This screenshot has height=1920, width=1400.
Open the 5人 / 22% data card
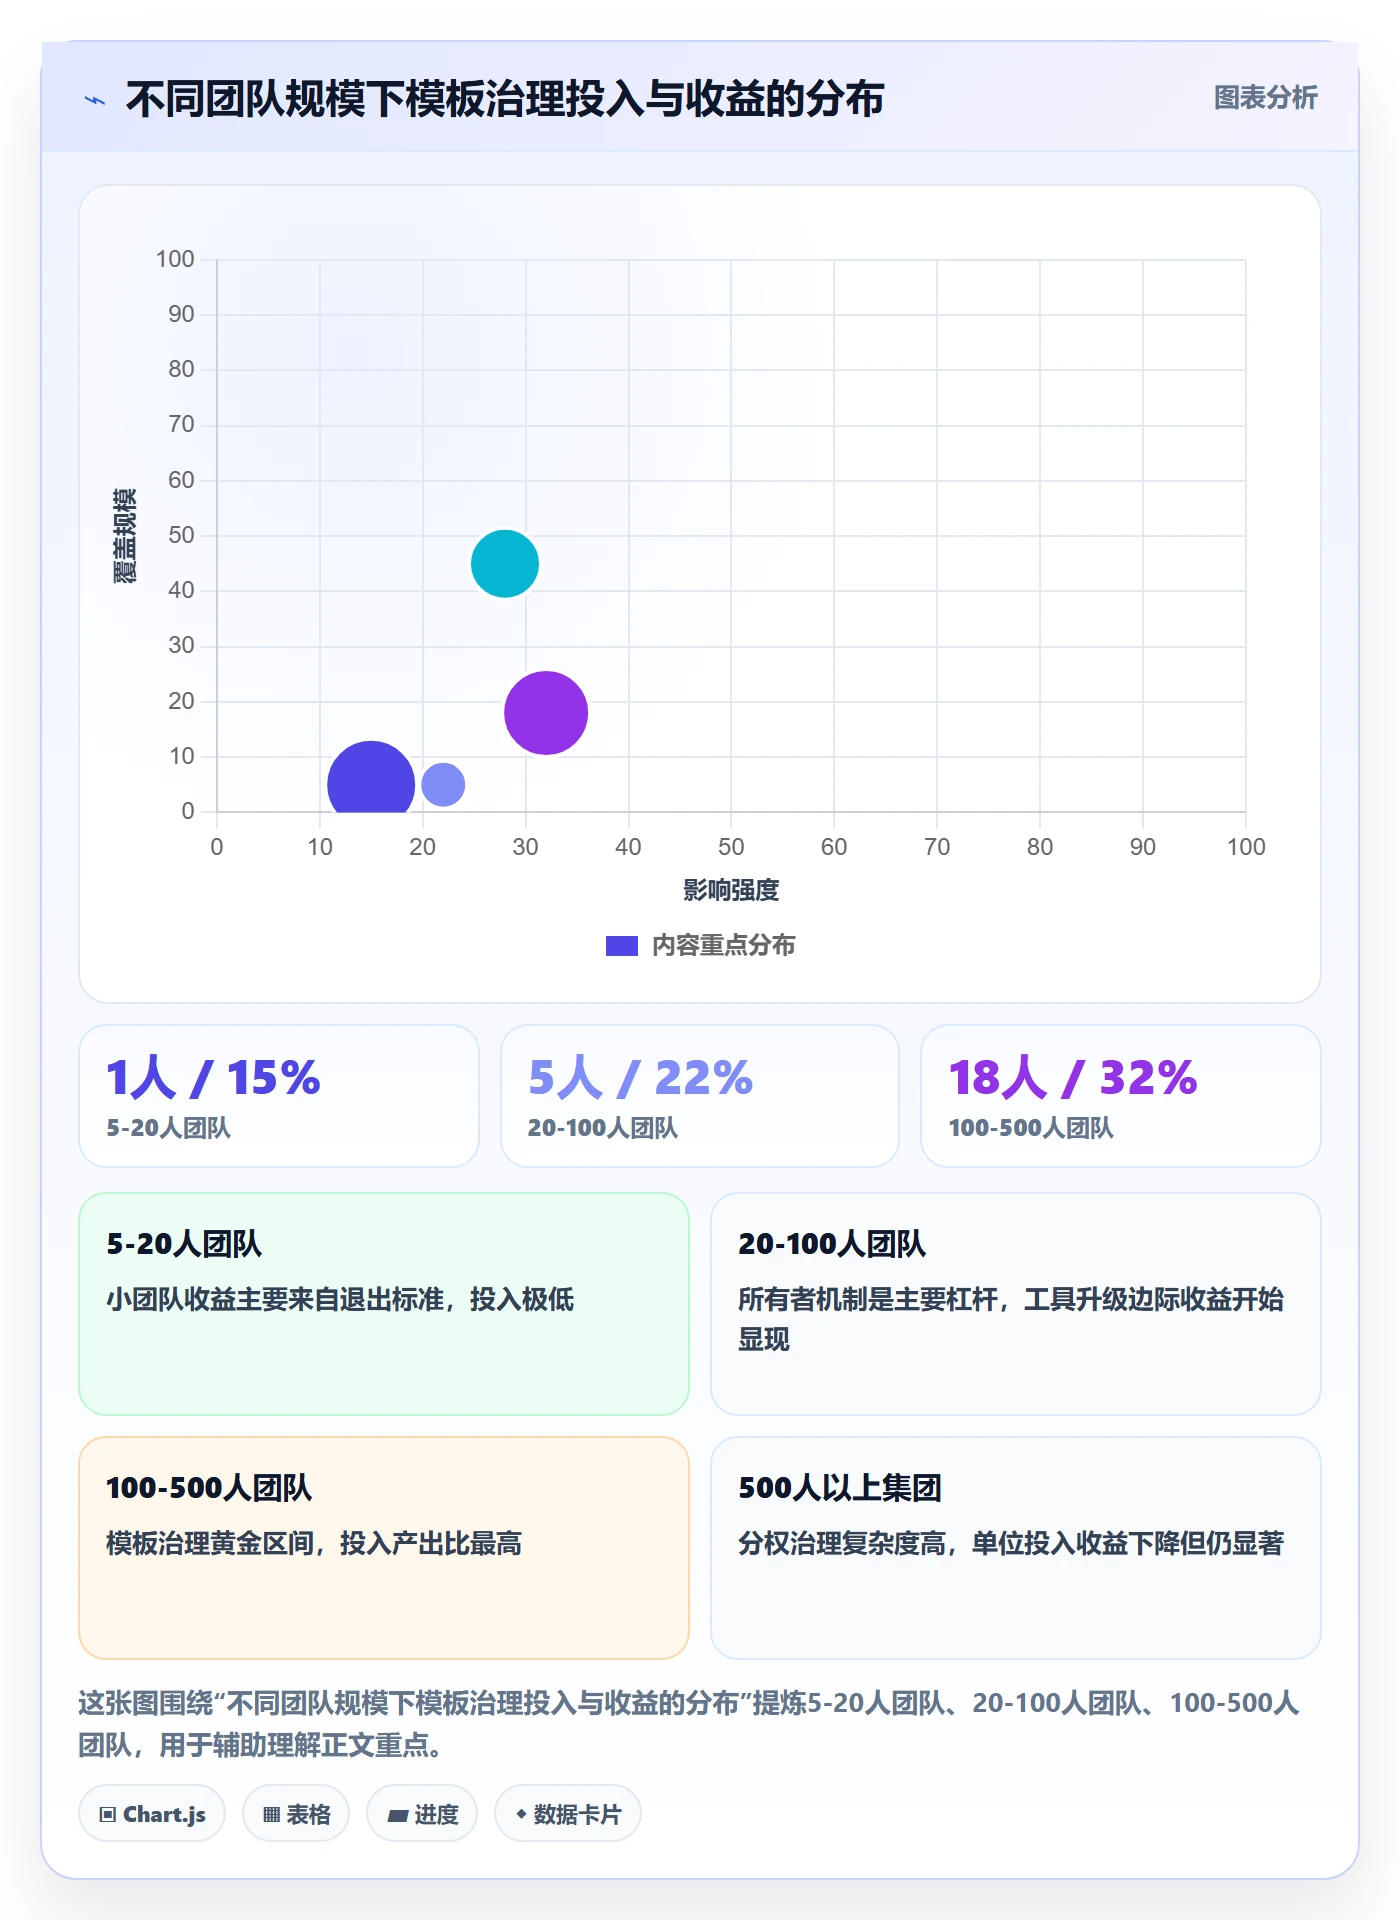tap(700, 1096)
